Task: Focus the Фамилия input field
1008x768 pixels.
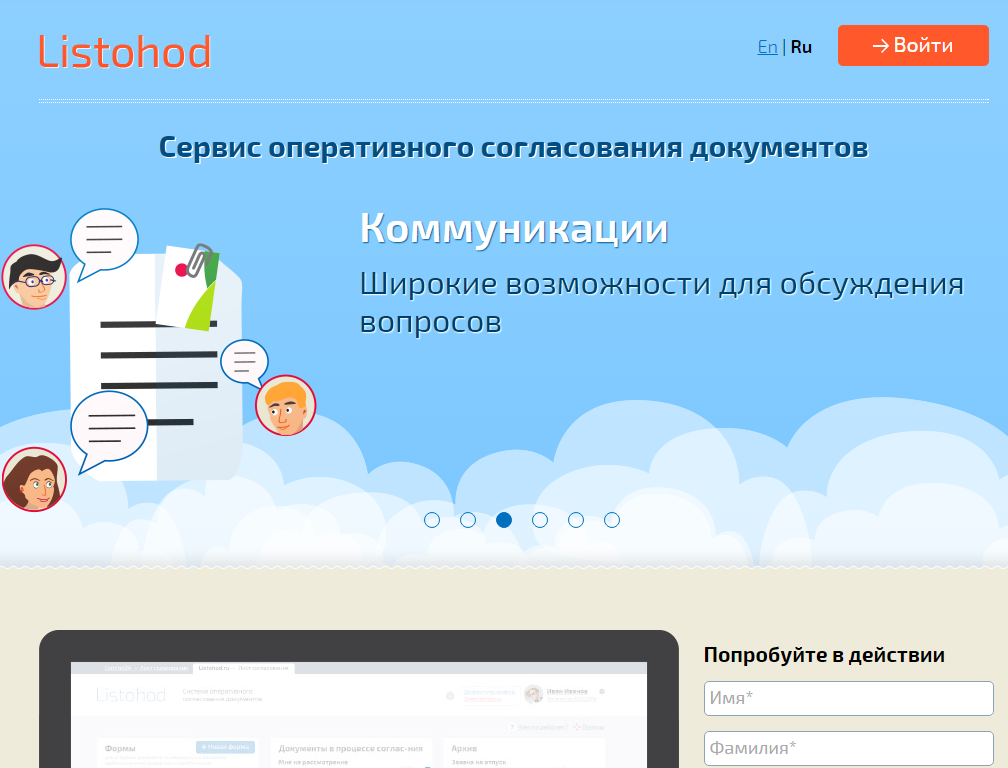Action: click(849, 748)
